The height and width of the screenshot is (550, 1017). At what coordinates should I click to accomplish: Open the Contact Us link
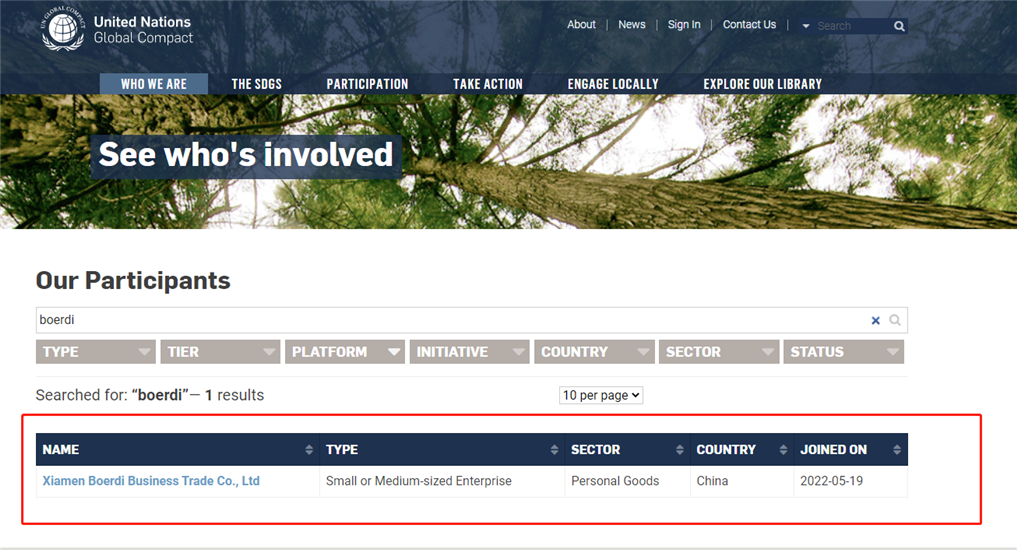pos(749,25)
